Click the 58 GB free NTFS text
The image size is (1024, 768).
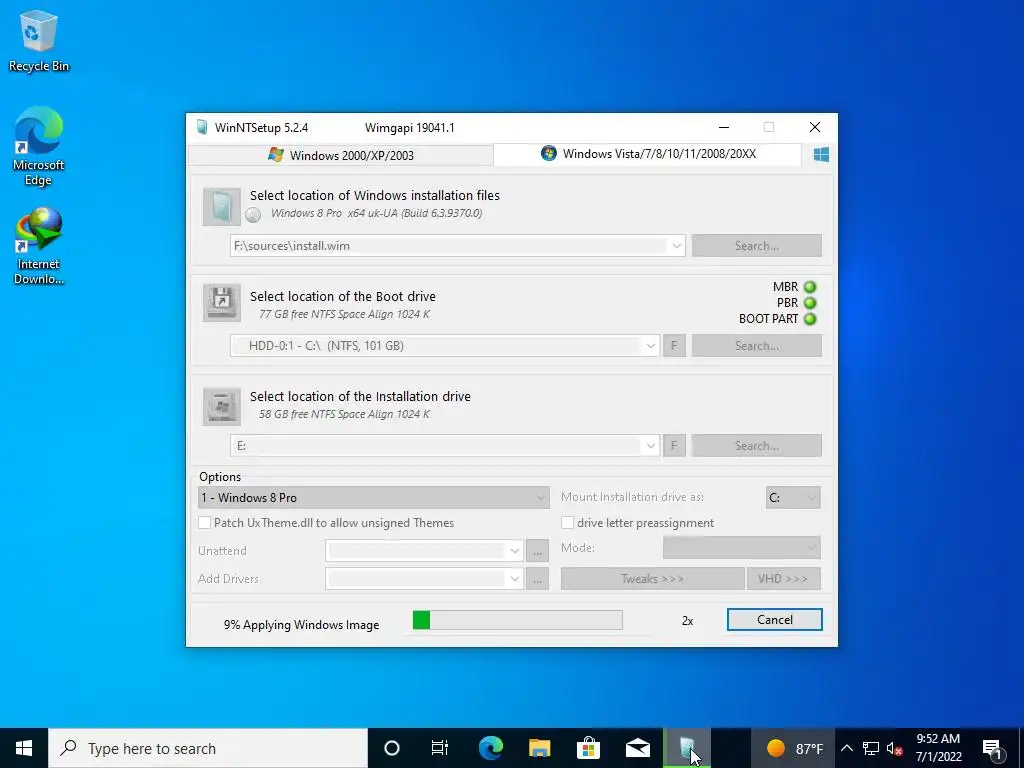pyautogui.click(x=344, y=414)
